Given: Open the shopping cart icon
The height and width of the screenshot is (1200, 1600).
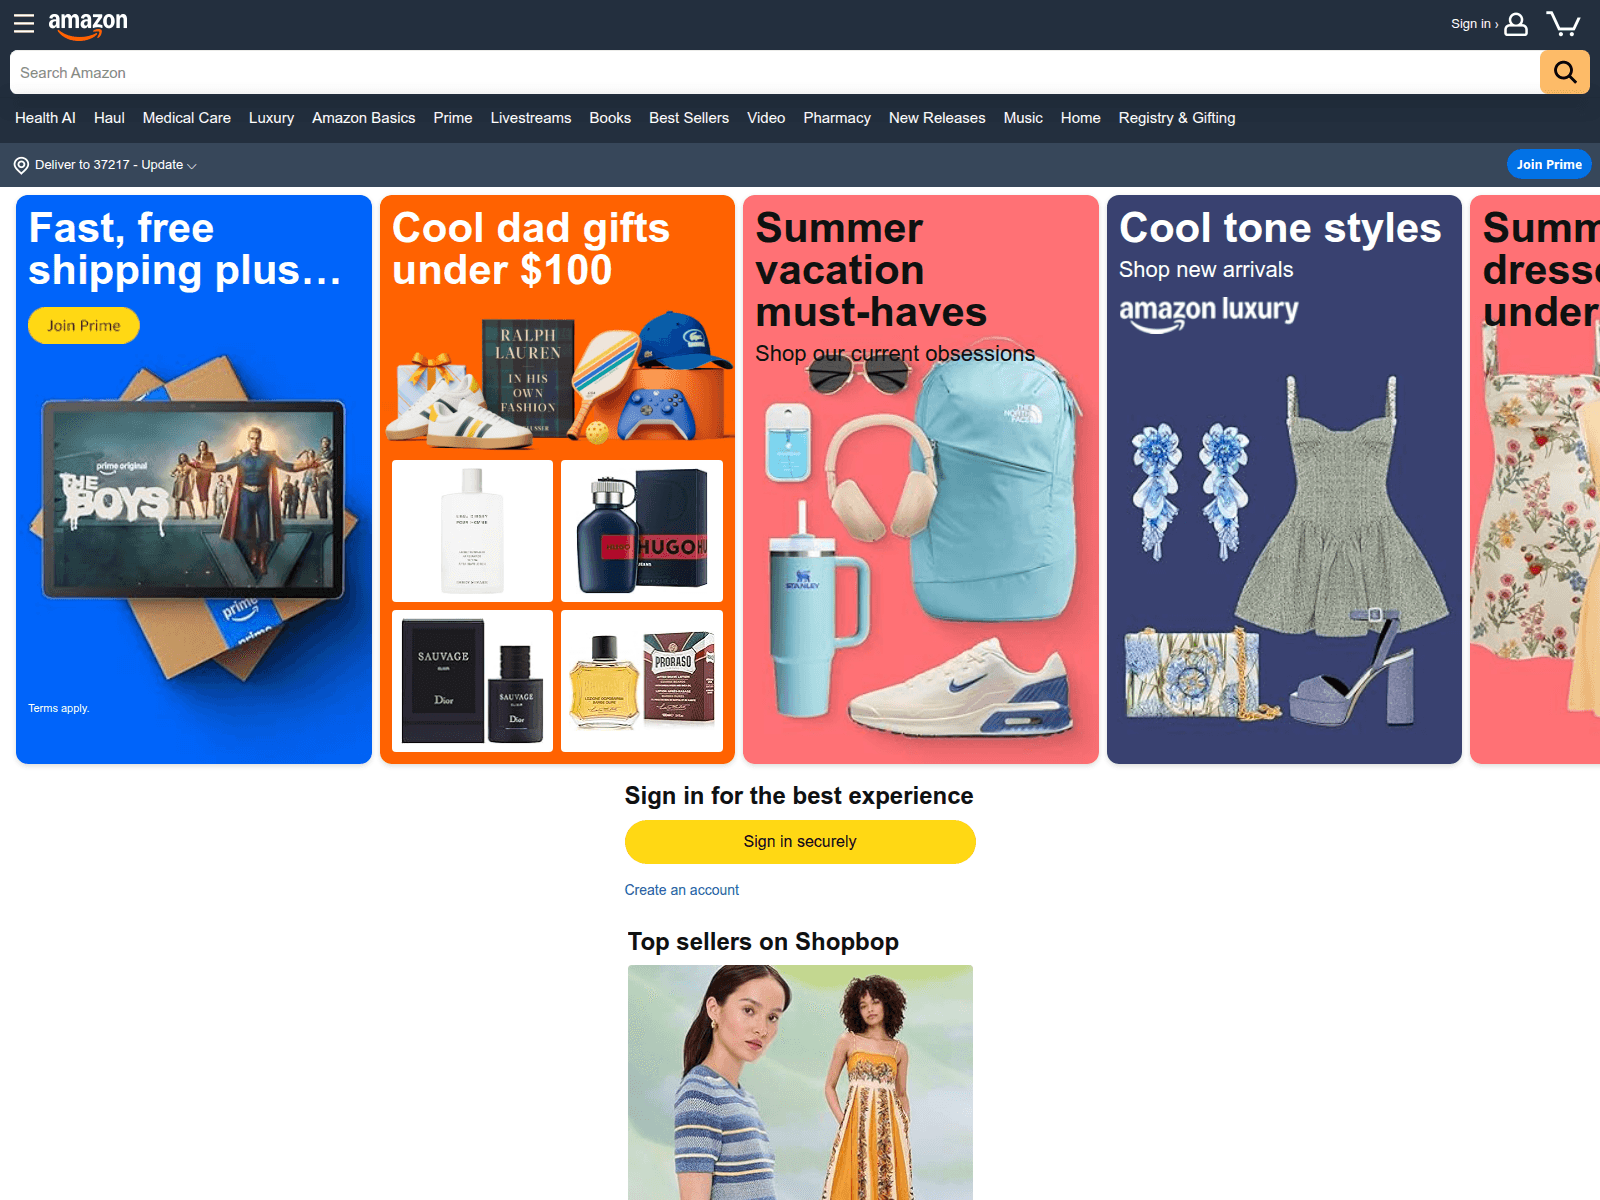Looking at the screenshot, I should [1563, 24].
